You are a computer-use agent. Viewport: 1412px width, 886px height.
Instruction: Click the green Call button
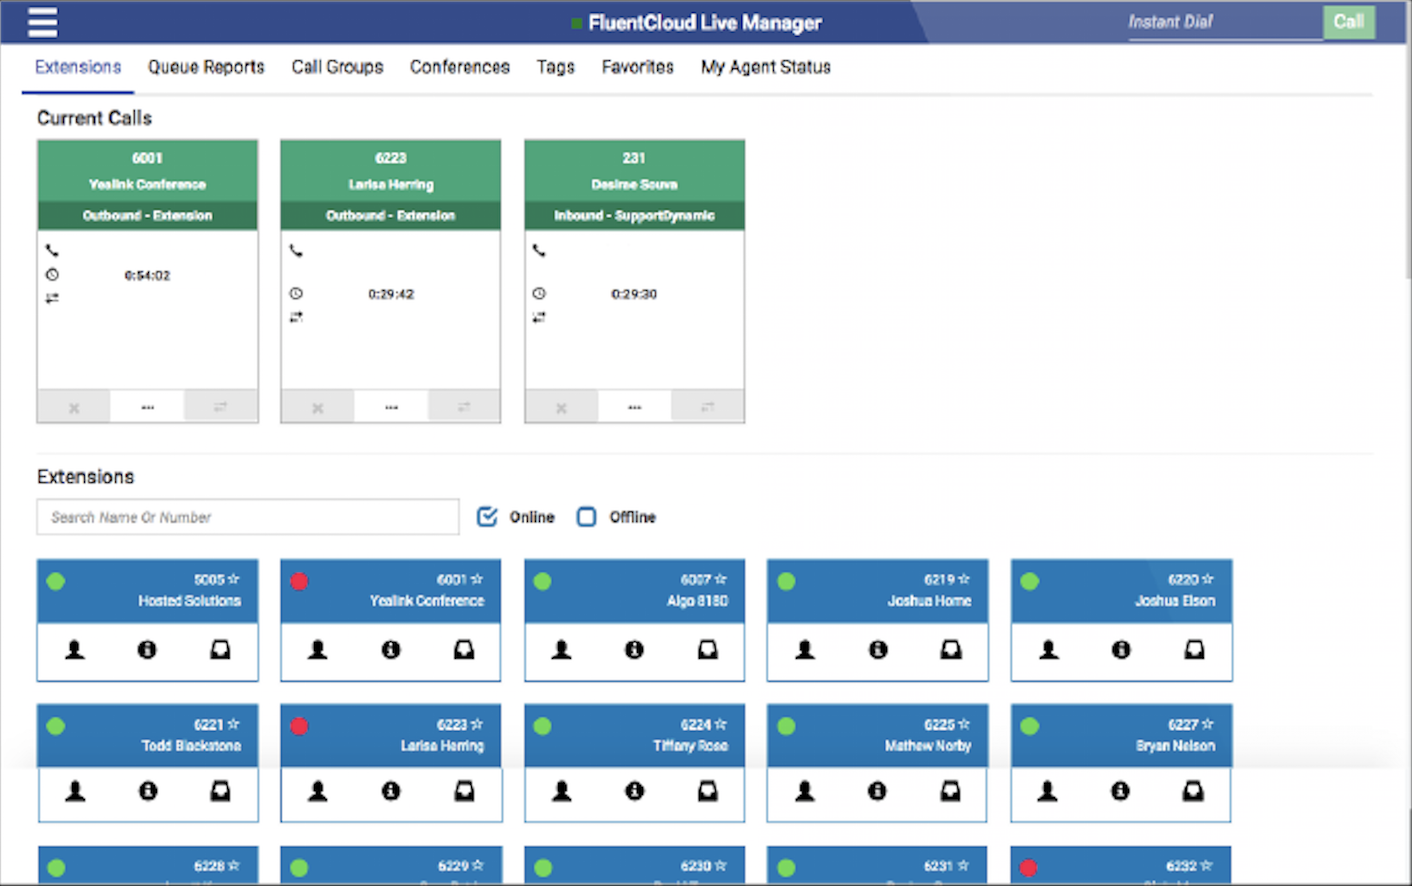pos(1349,22)
